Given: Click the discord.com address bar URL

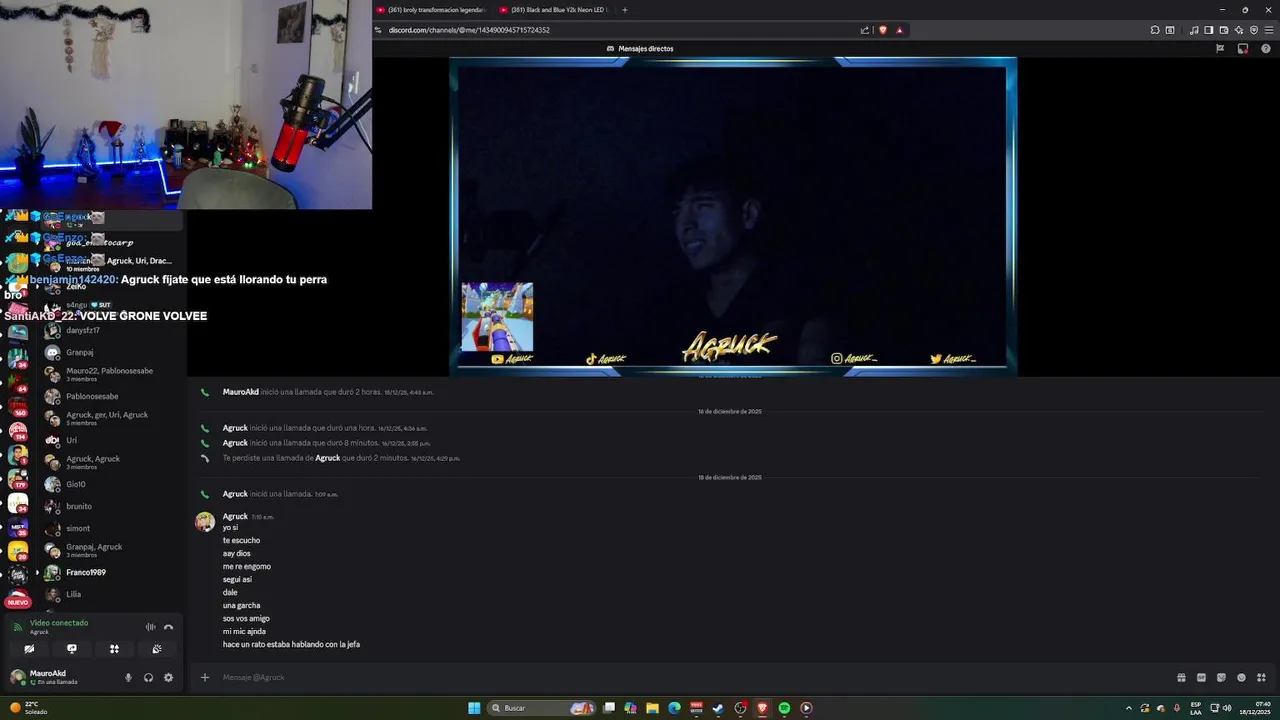Looking at the screenshot, I should tap(469, 30).
